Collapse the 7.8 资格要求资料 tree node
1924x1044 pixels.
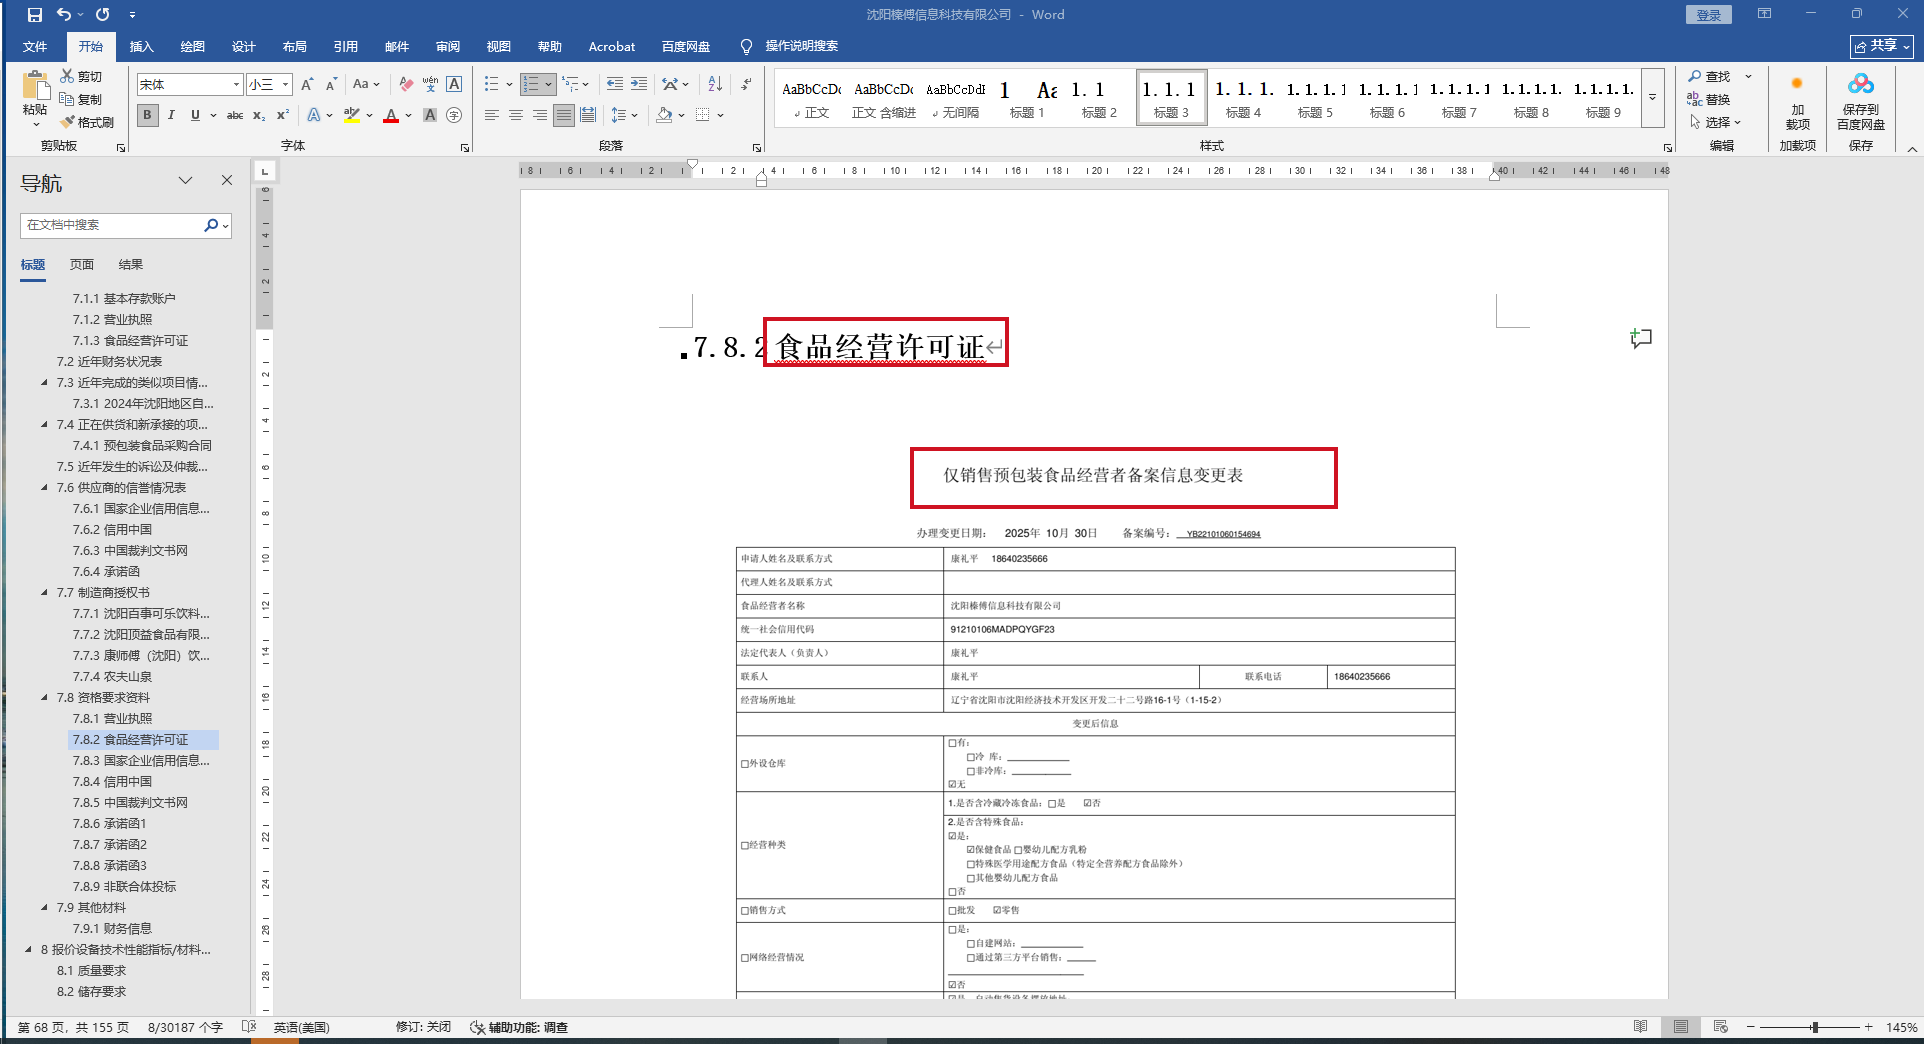coord(44,697)
